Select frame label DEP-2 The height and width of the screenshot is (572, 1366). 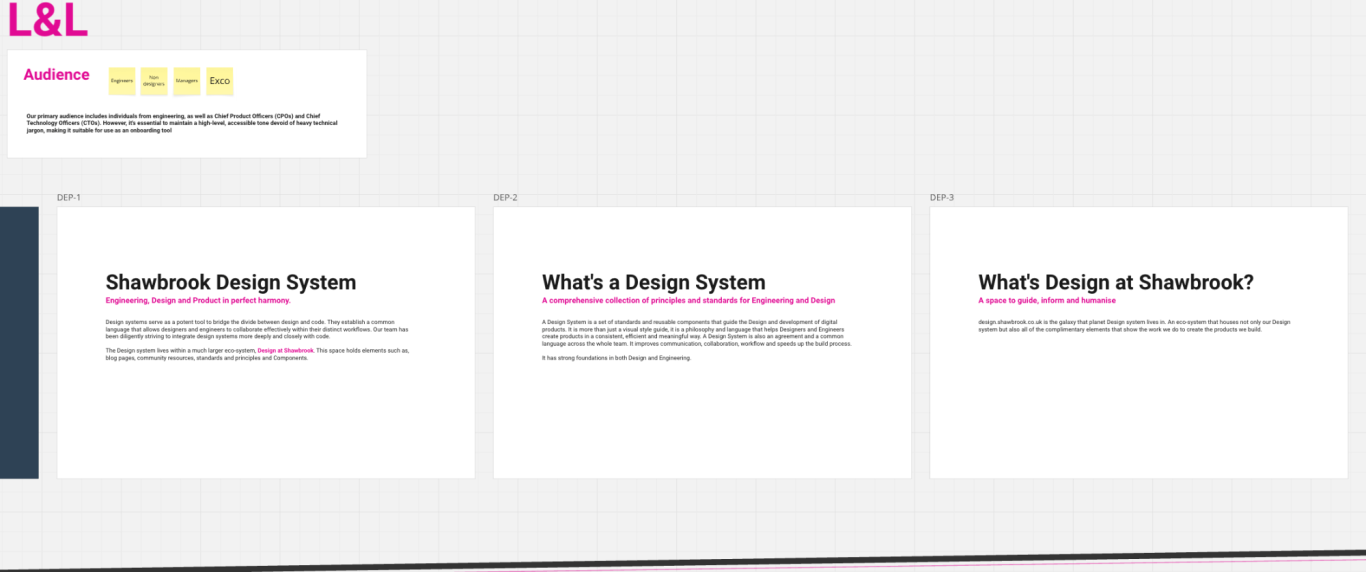505,198
